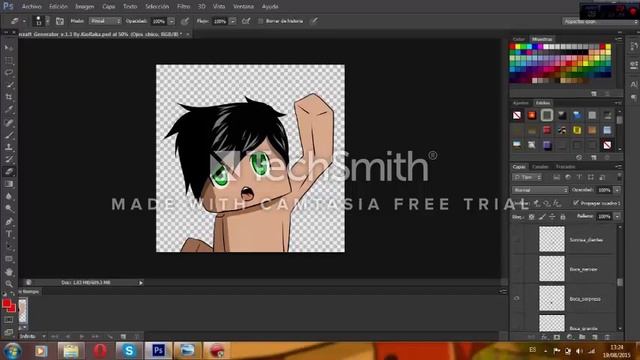Open Skype from Windows taskbar
The width and height of the screenshot is (640, 360).
pos(129,351)
